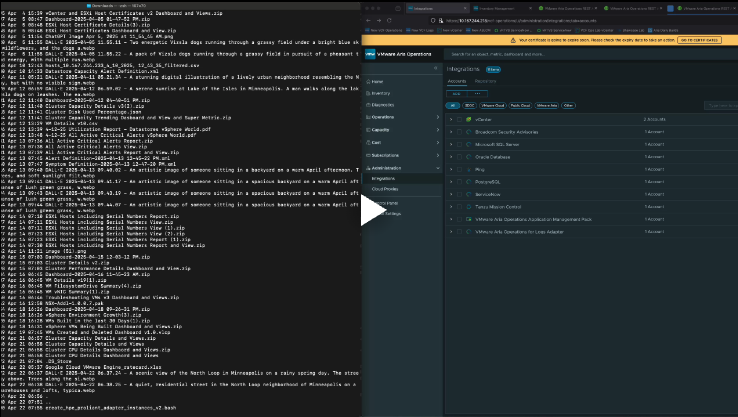The image size is (738, 417).
Task: Click the Diagnostics sidebar icon
Action: coord(369,105)
